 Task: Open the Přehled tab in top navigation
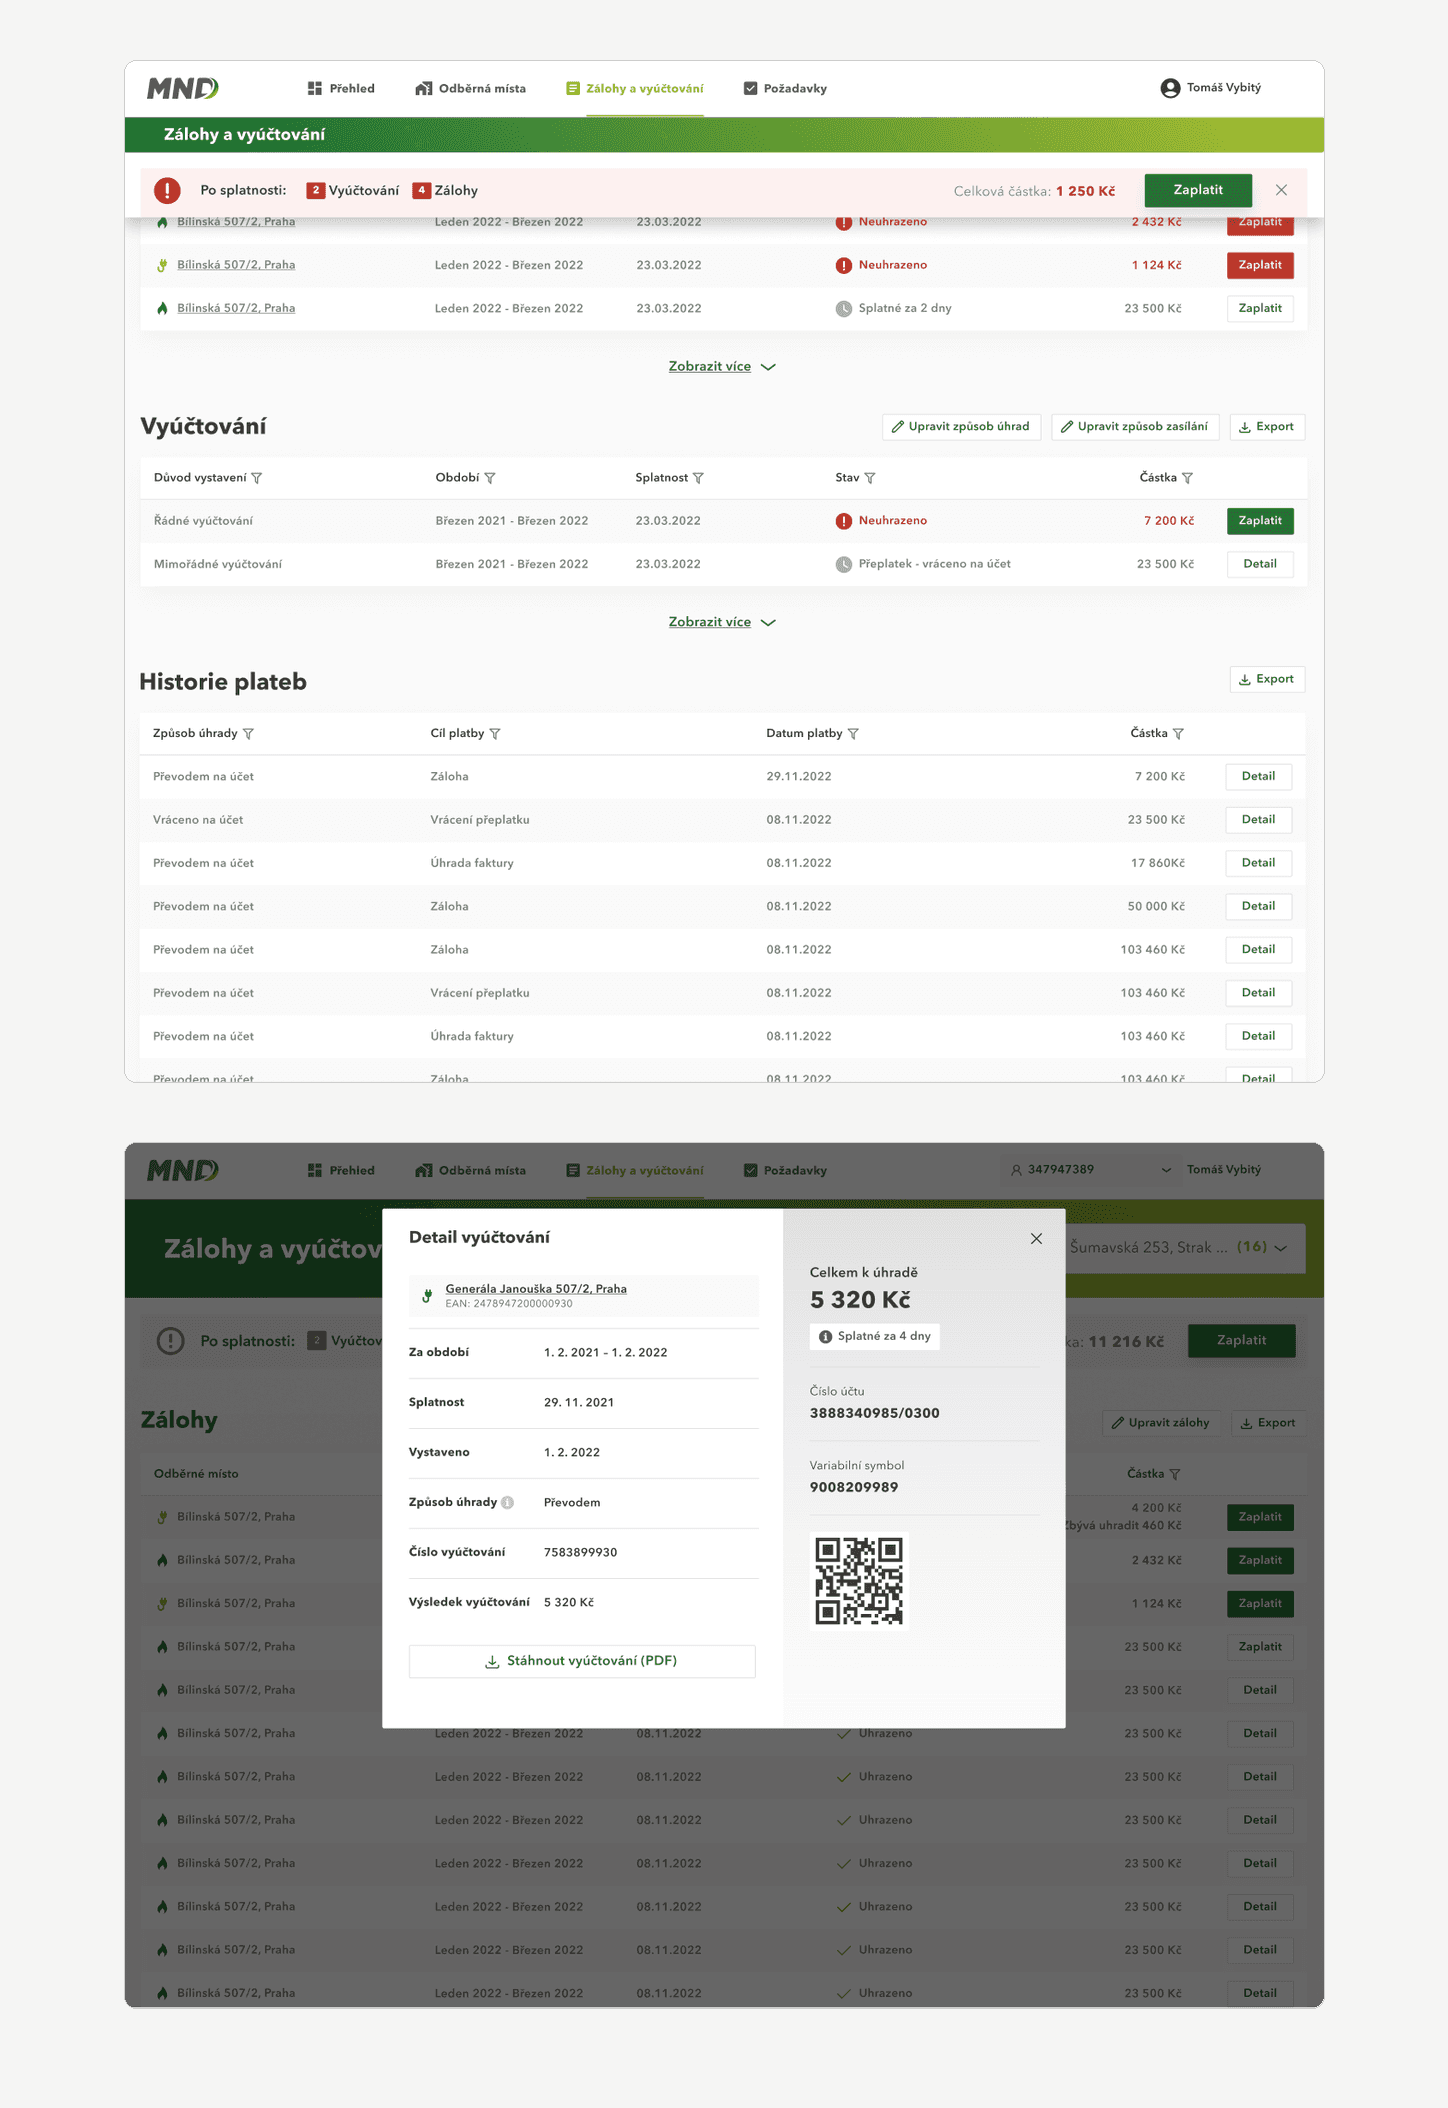point(341,88)
